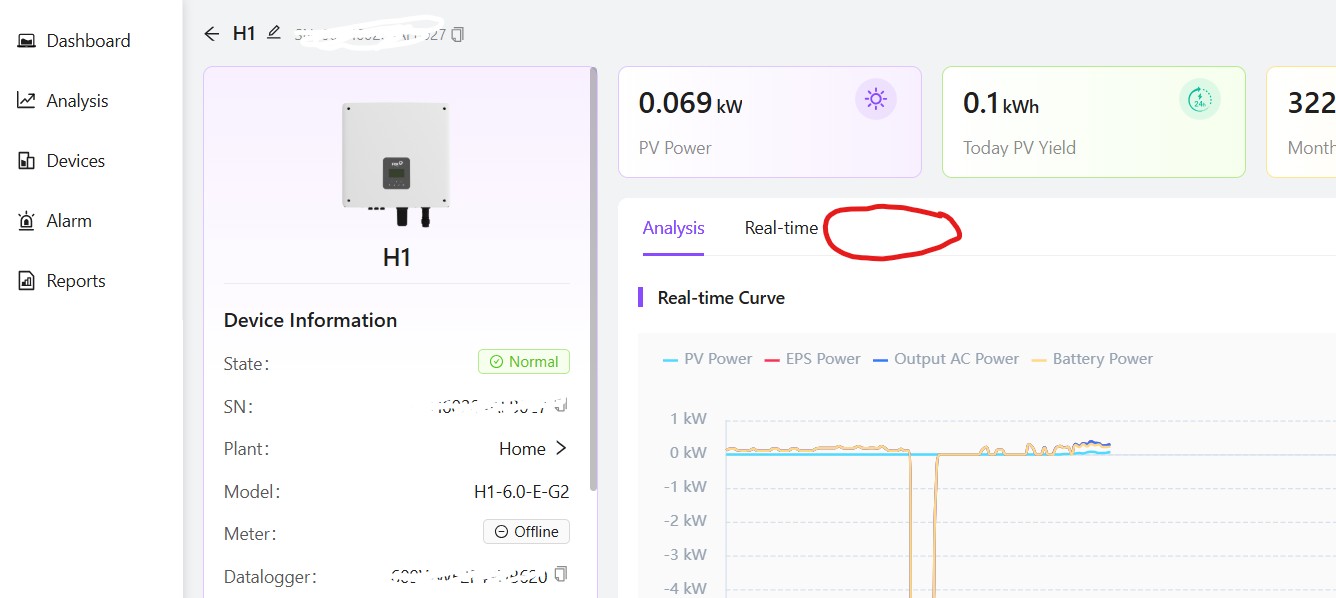This screenshot has height=598, width=1336.
Task: Open the Alarm page
Action: (69, 221)
